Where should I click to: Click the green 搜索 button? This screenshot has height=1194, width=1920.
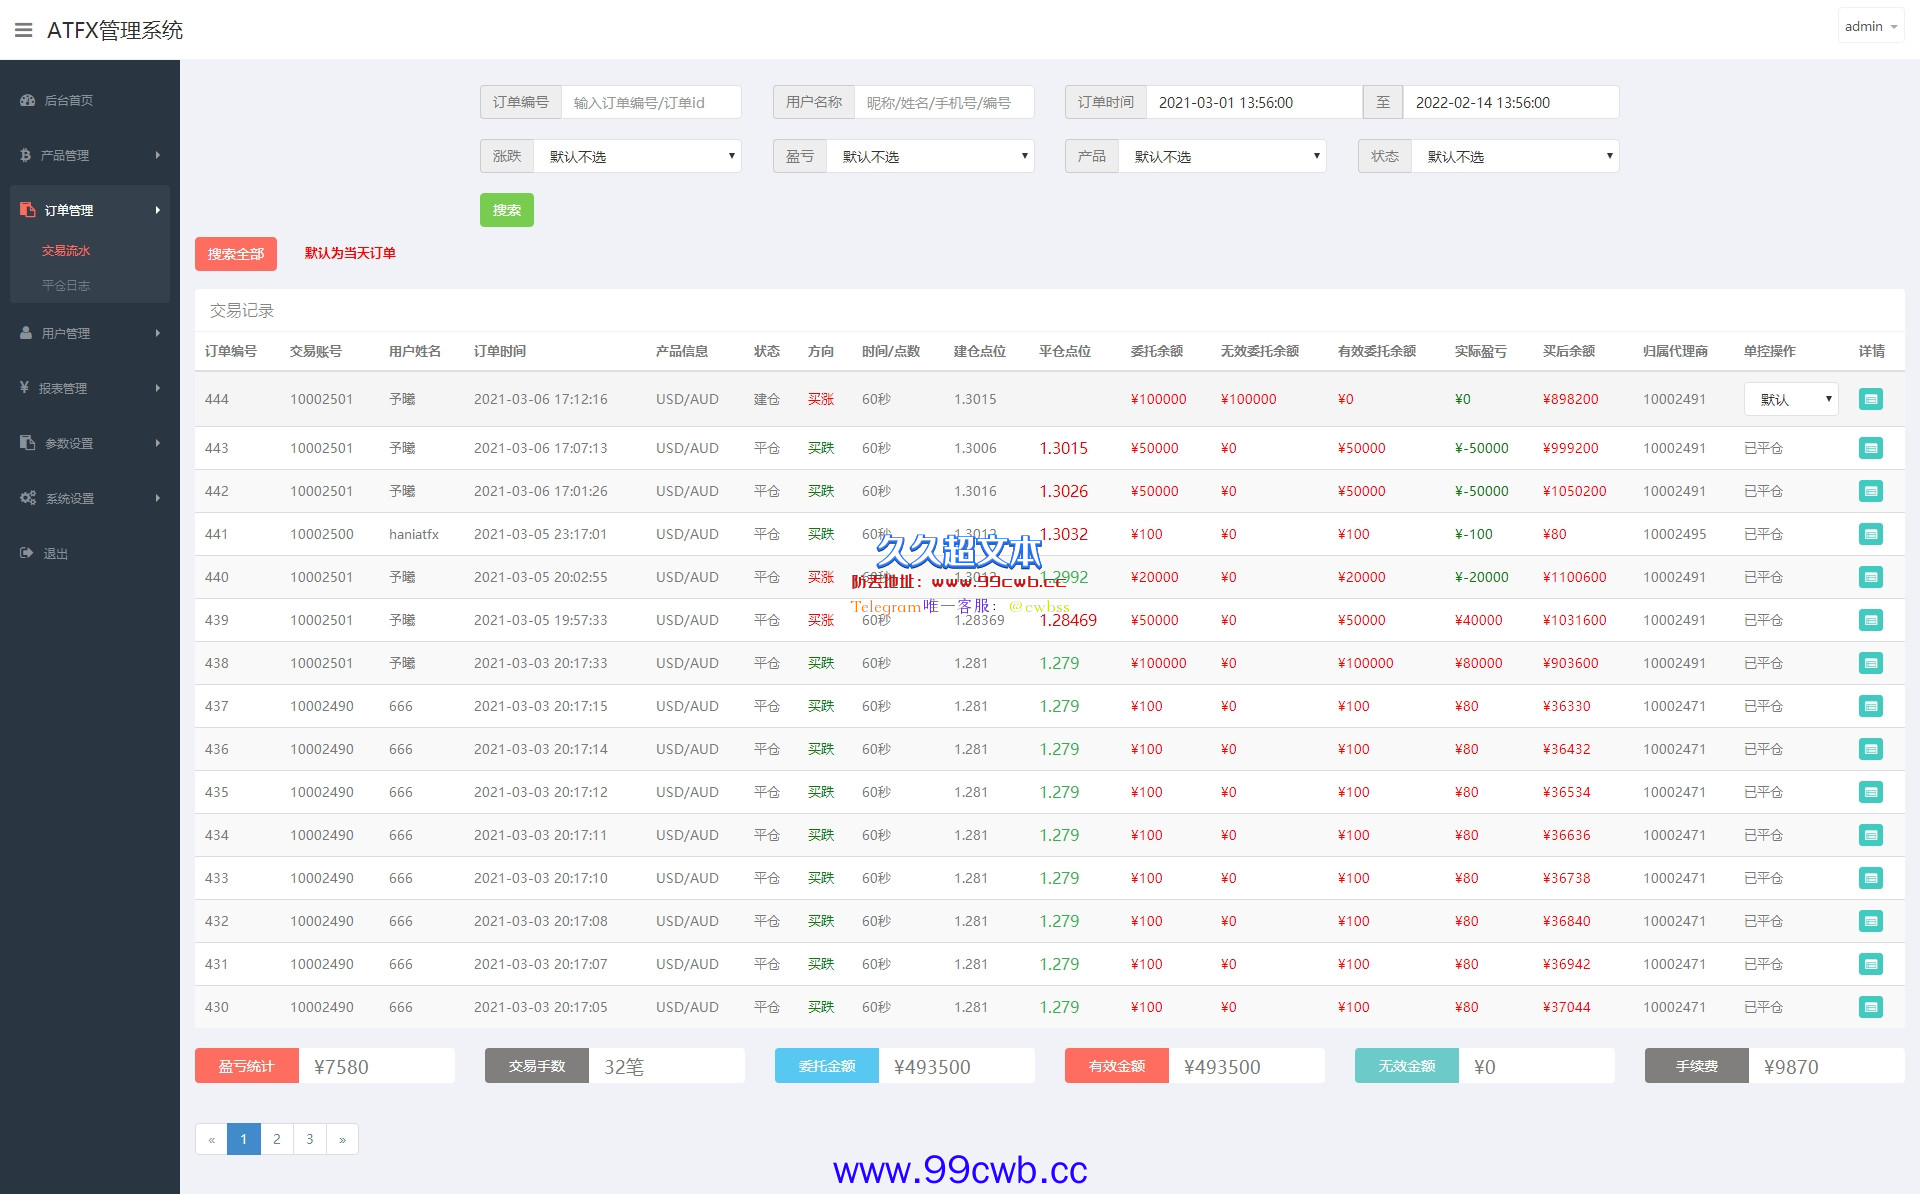click(507, 210)
